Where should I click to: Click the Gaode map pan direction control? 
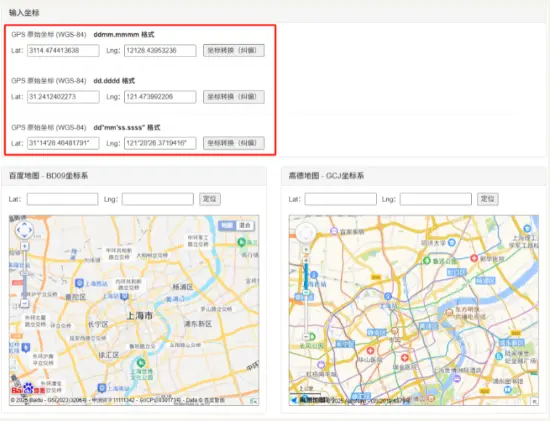(x=306, y=233)
